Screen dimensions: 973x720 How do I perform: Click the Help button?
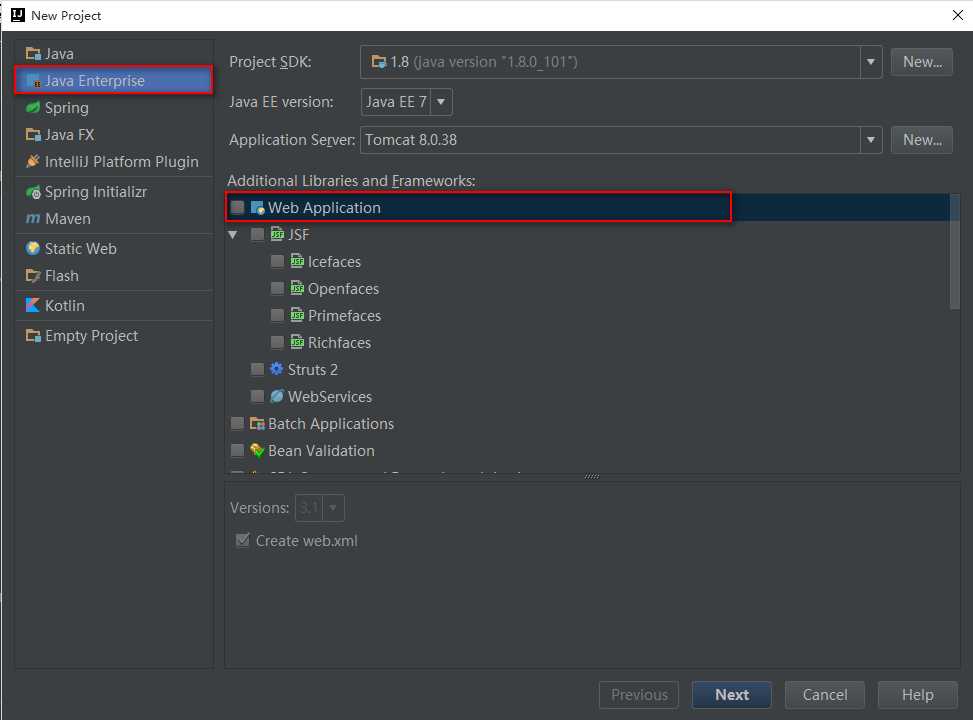(917, 695)
